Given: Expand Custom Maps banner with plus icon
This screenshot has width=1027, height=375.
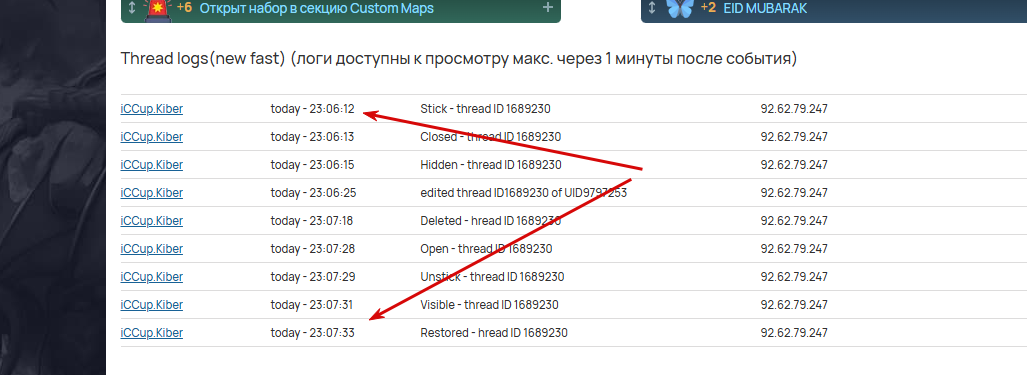Looking at the screenshot, I should coord(548,8).
